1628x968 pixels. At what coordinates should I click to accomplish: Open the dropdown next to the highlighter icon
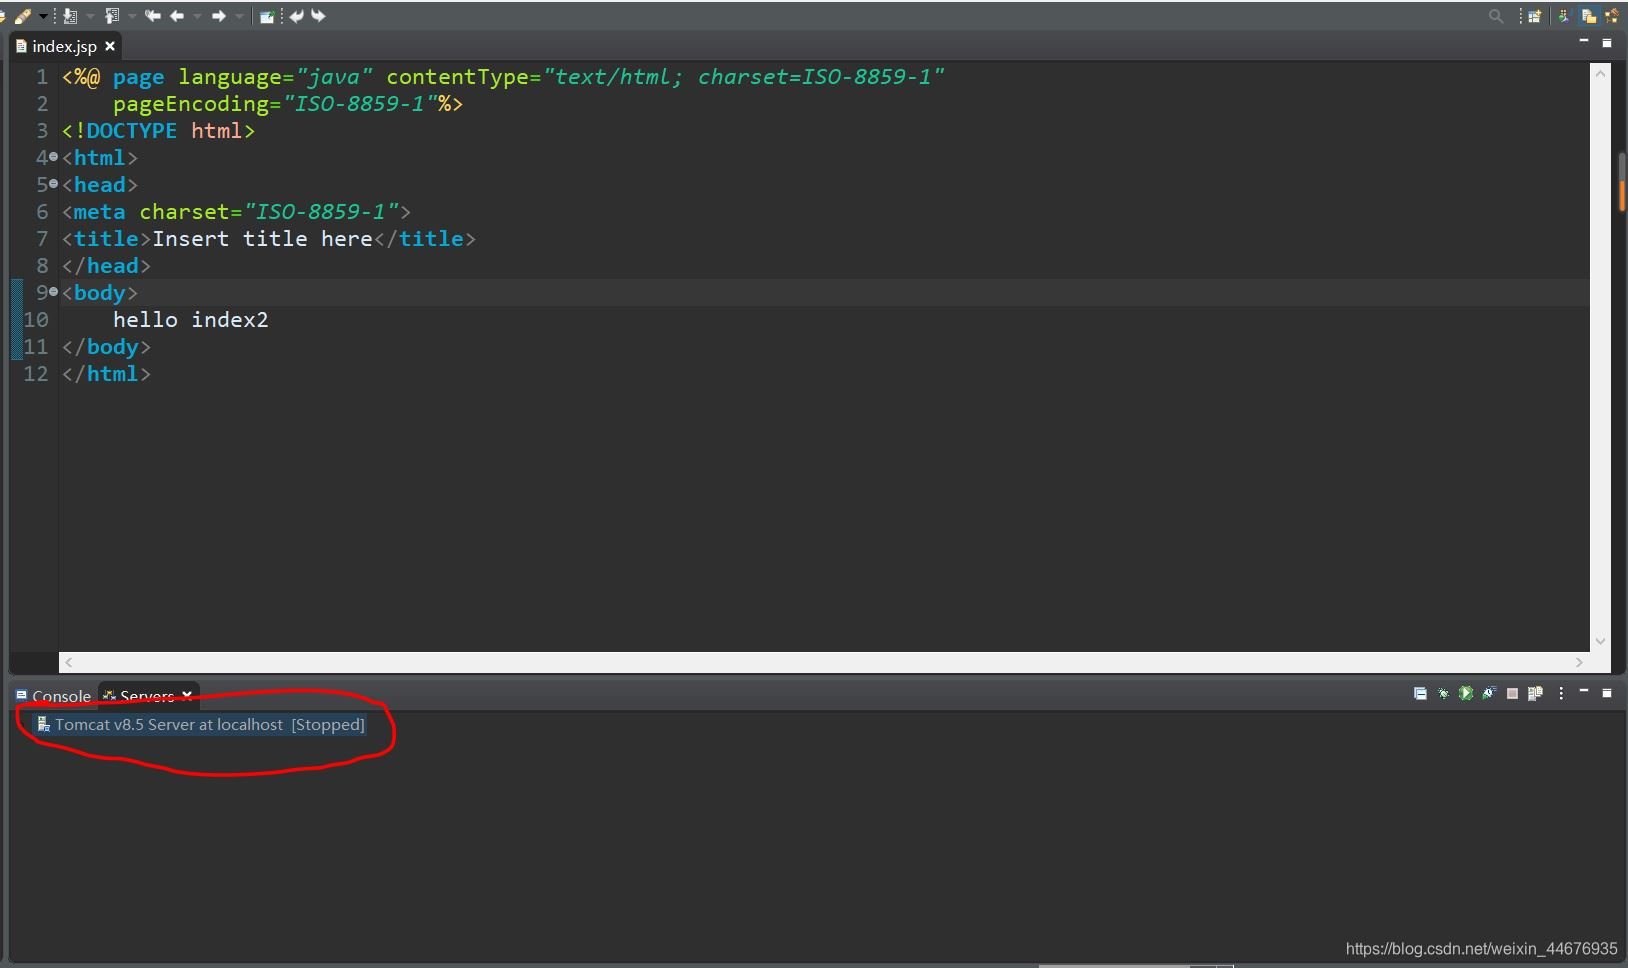click(43, 16)
